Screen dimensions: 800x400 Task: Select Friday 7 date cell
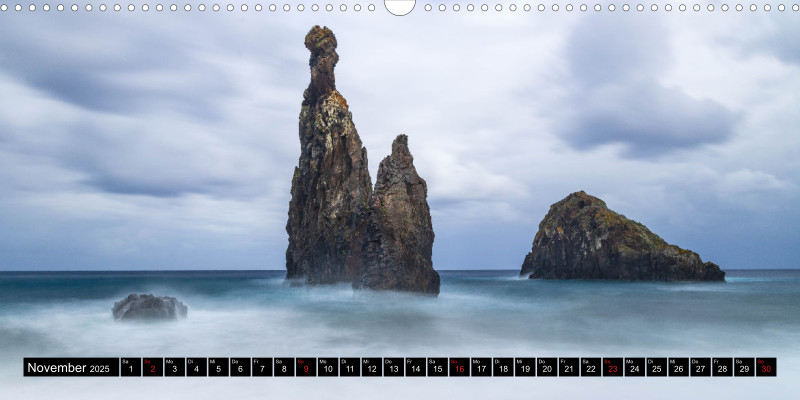262,367
